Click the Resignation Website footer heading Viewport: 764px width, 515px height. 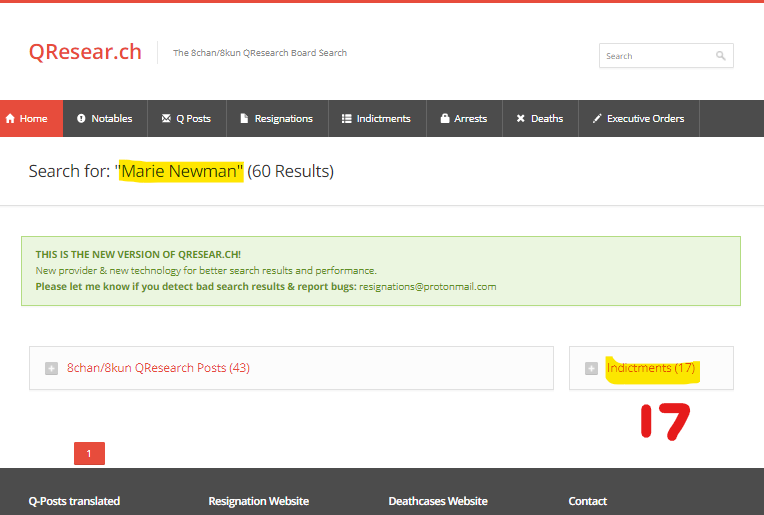[x=259, y=501]
